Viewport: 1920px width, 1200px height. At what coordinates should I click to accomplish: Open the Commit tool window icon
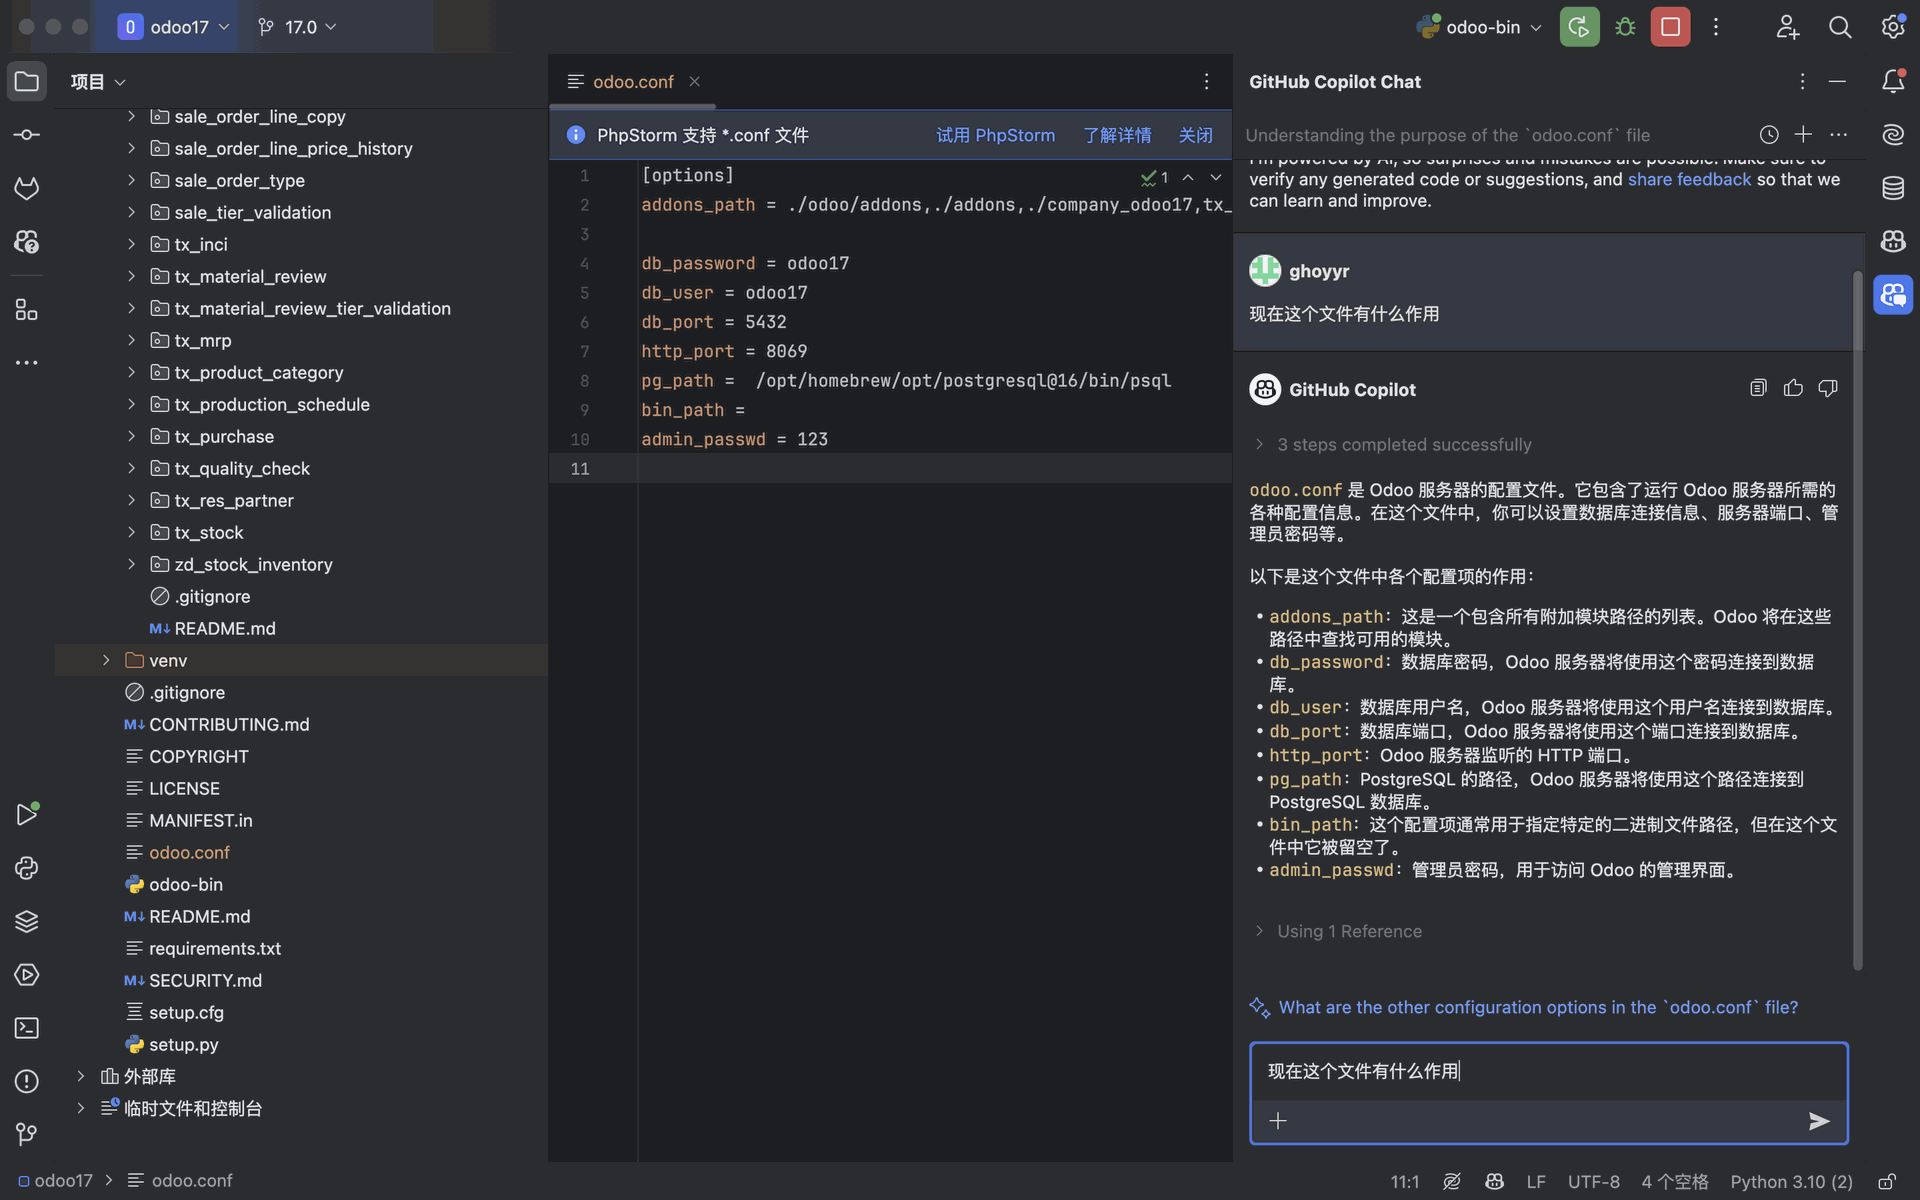tap(27, 135)
